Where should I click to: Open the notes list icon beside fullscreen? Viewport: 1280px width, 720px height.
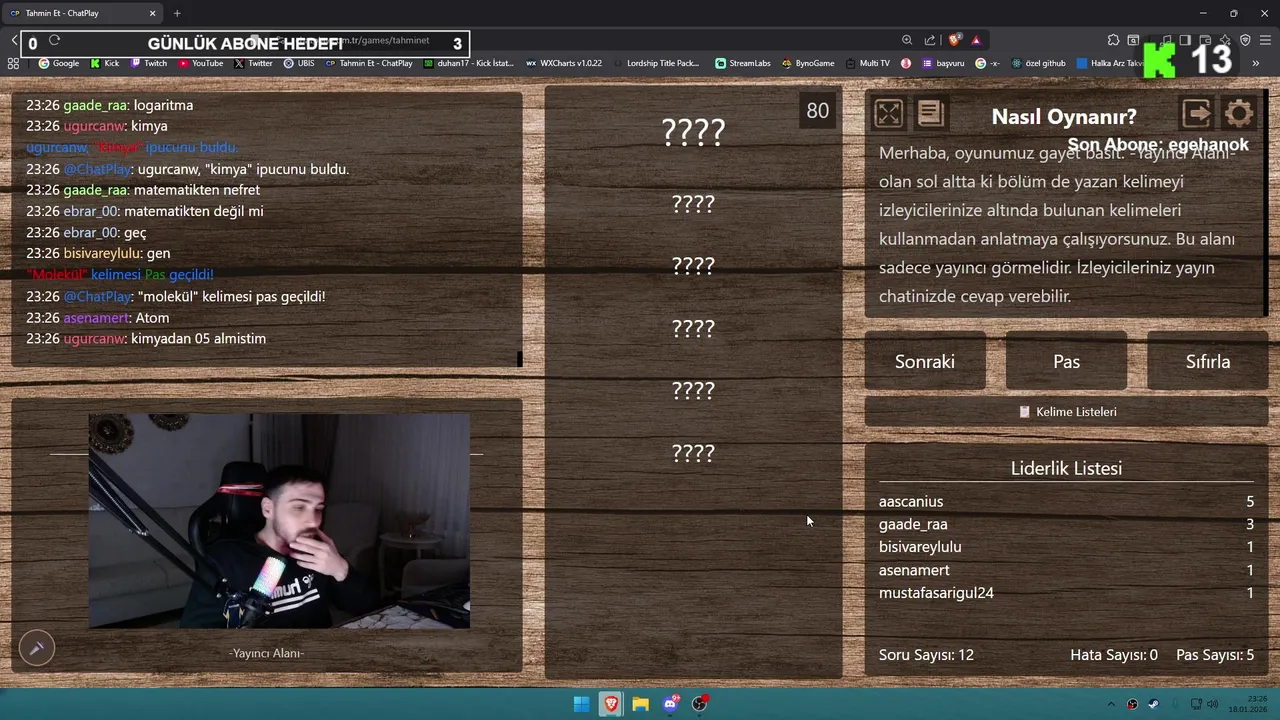tap(930, 114)
